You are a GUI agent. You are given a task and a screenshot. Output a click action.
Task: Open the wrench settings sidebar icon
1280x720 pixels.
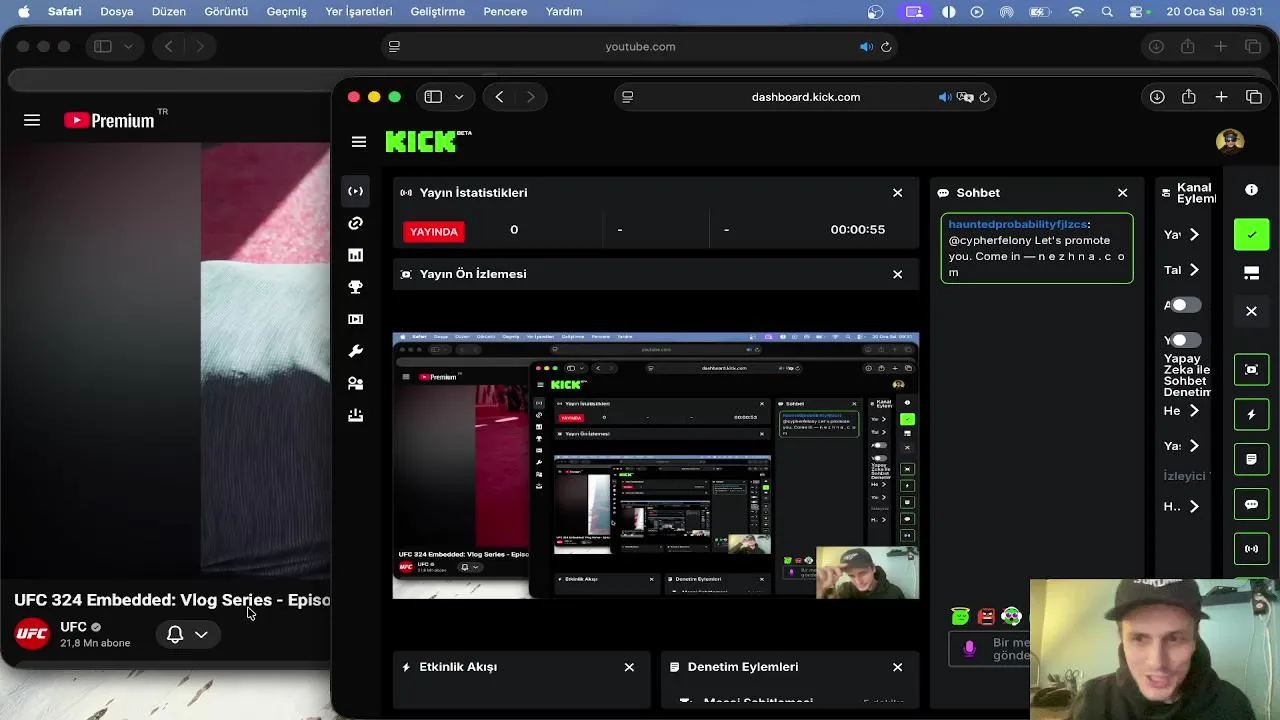pos(355,351)
